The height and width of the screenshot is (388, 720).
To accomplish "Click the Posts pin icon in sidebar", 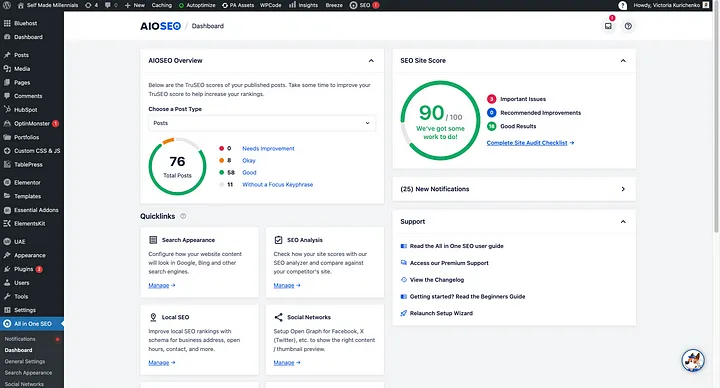I will 7,55.
